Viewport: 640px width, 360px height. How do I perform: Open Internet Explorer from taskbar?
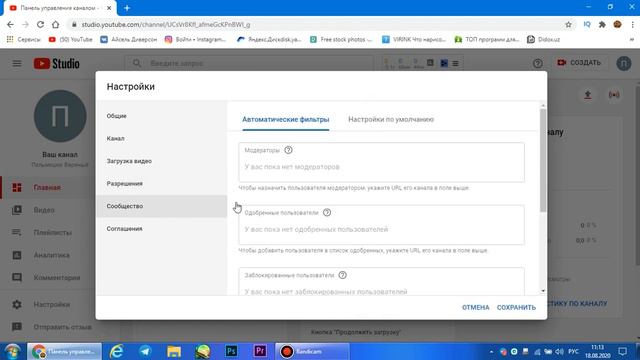tap(117, 351)
